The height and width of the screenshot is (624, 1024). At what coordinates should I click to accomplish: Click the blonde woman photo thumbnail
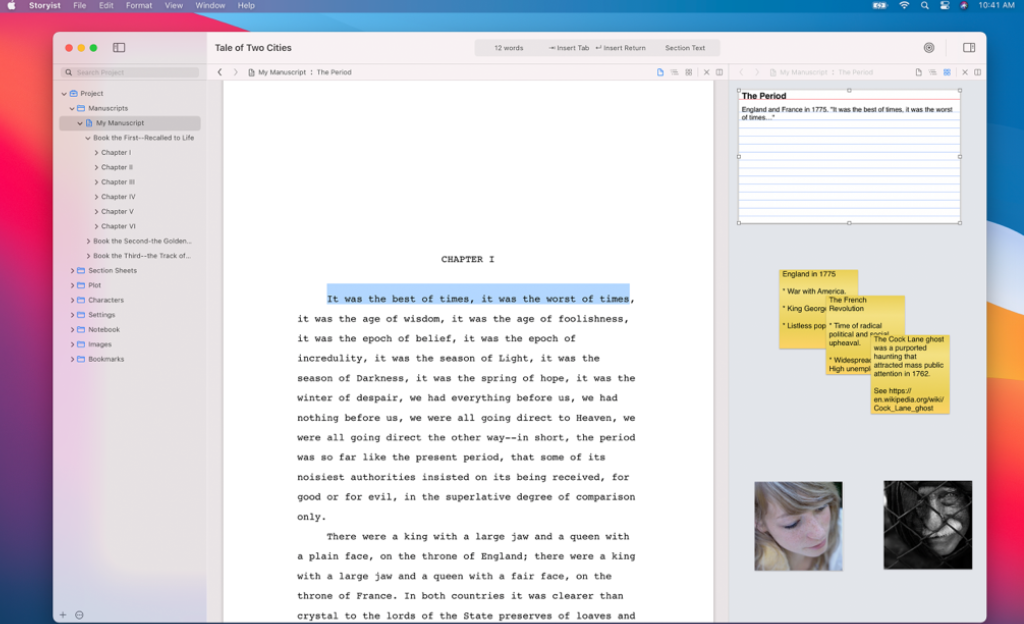click(x=798, y=524)
